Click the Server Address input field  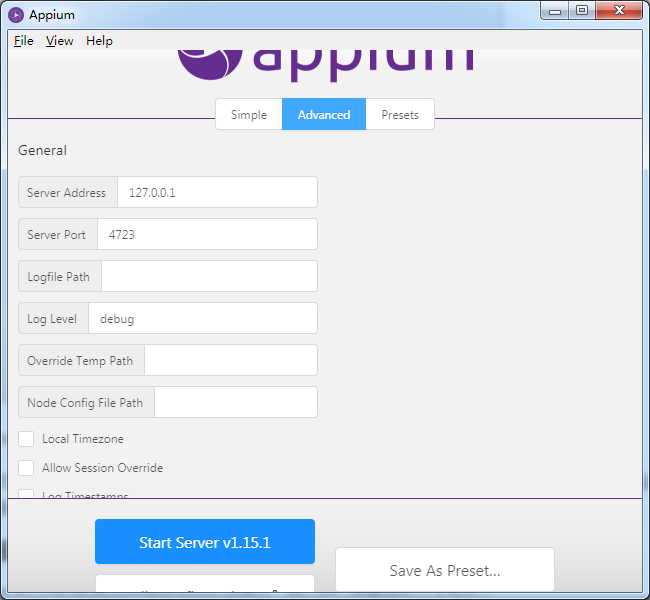tap(217, 192)
